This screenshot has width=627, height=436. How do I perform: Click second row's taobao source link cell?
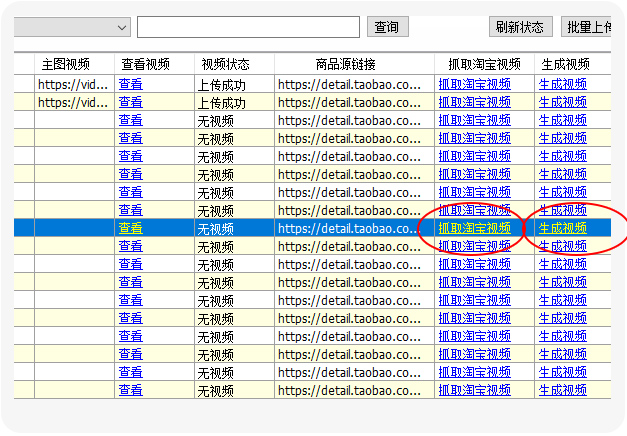click(354, 102)
